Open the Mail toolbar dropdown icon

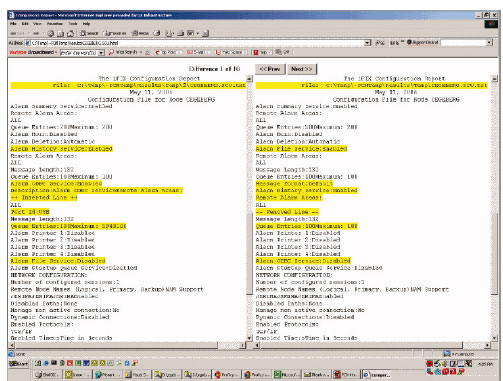pos(170,33)
